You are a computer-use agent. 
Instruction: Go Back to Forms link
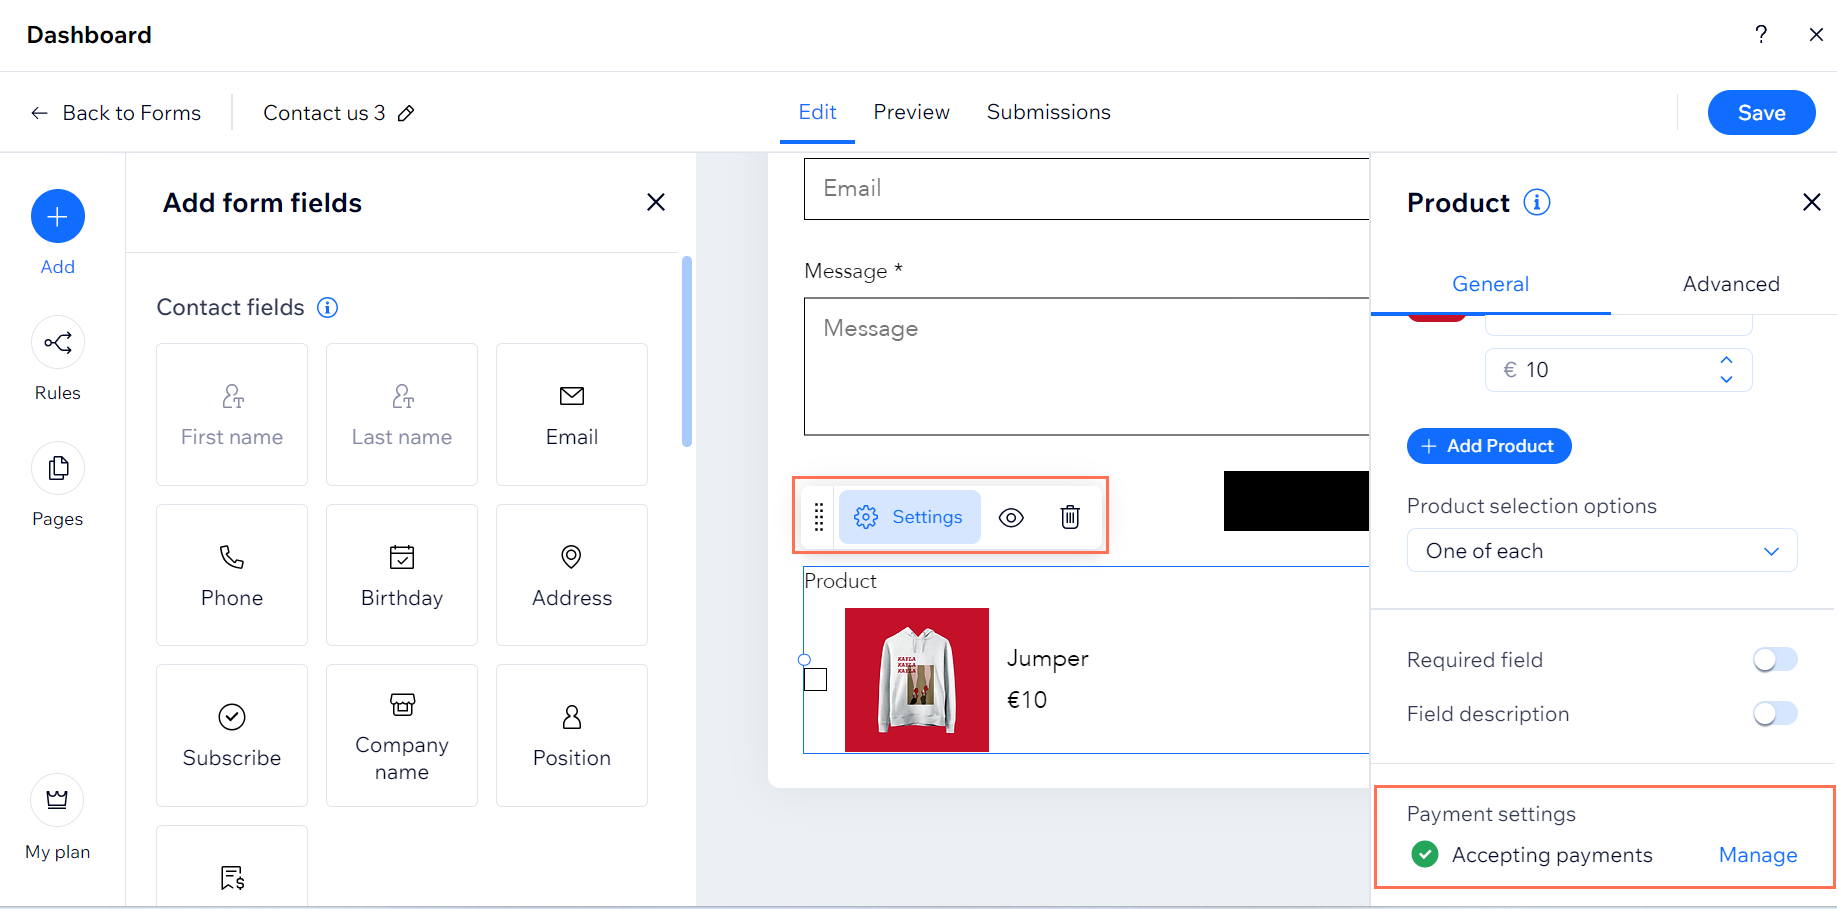pos(131,113)
